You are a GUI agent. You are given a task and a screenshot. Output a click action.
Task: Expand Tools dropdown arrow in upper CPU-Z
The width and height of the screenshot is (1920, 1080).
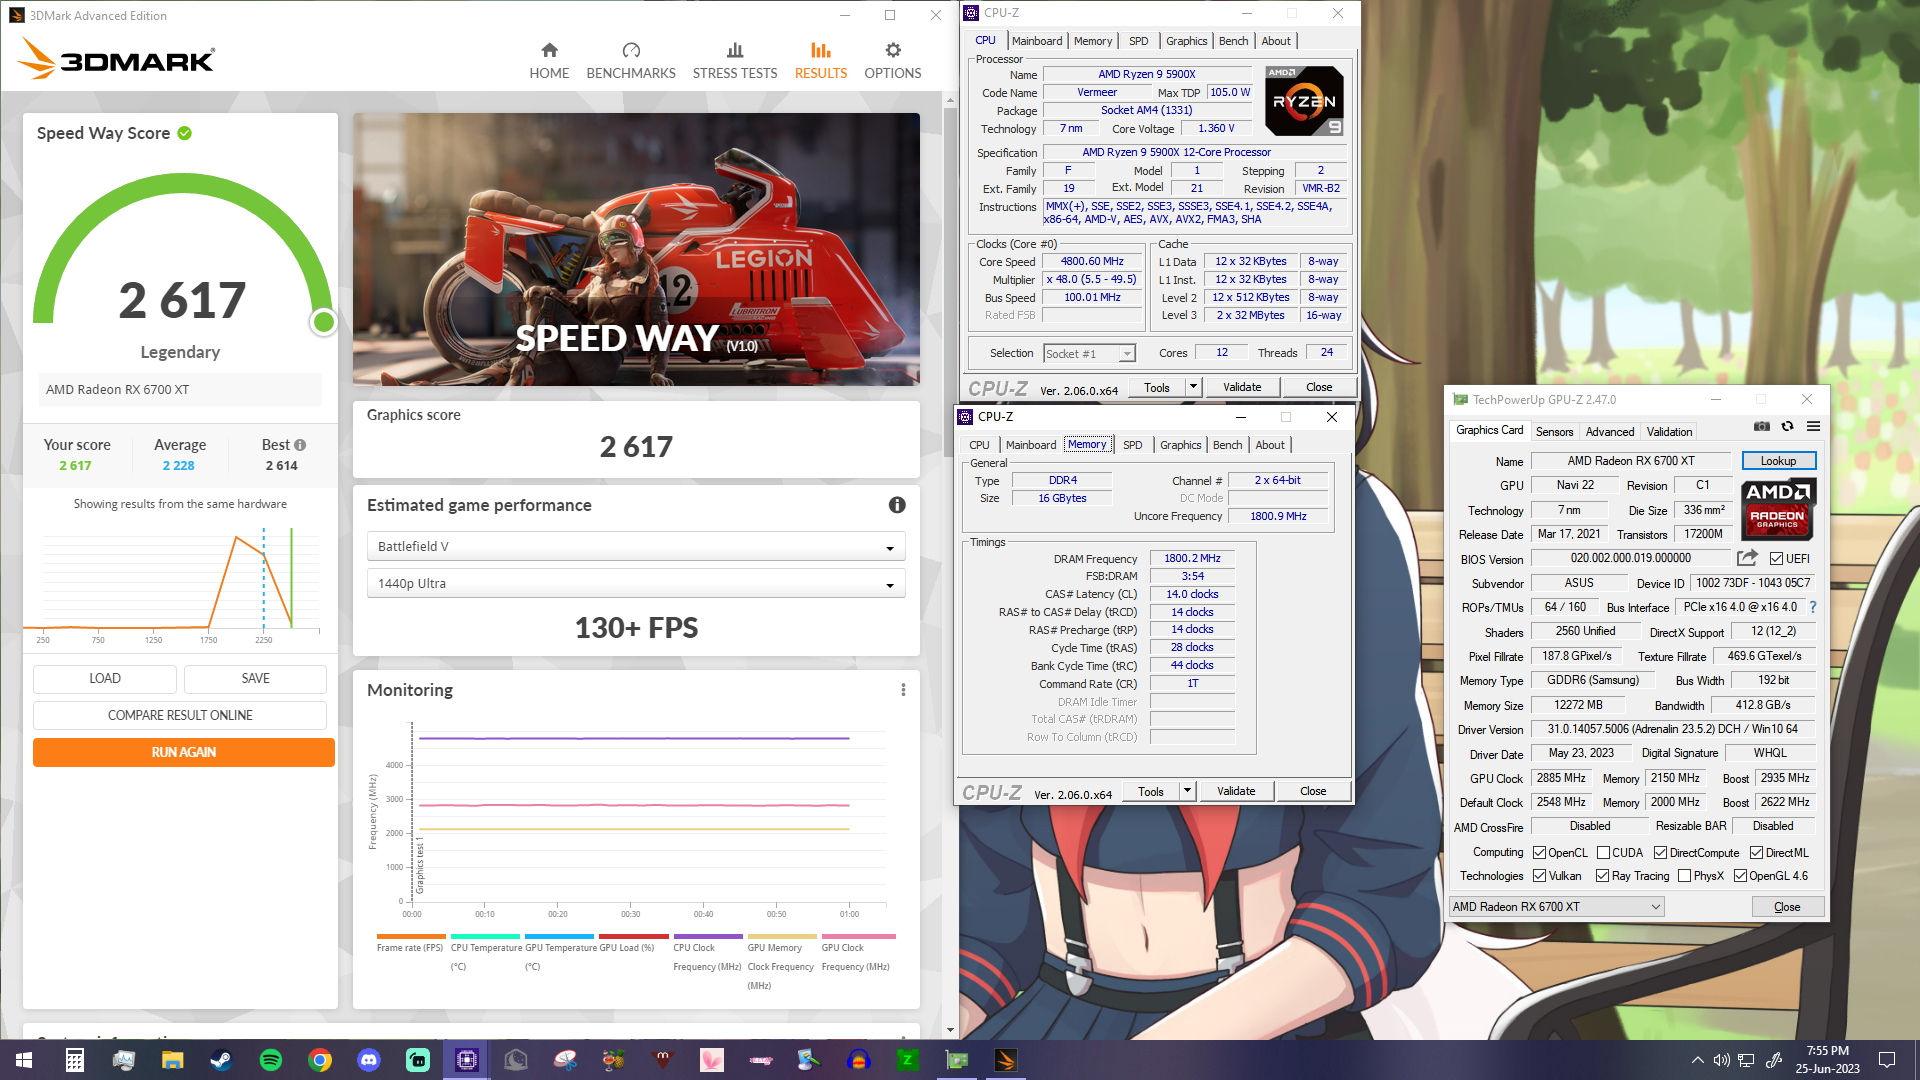click(1193, 387)
